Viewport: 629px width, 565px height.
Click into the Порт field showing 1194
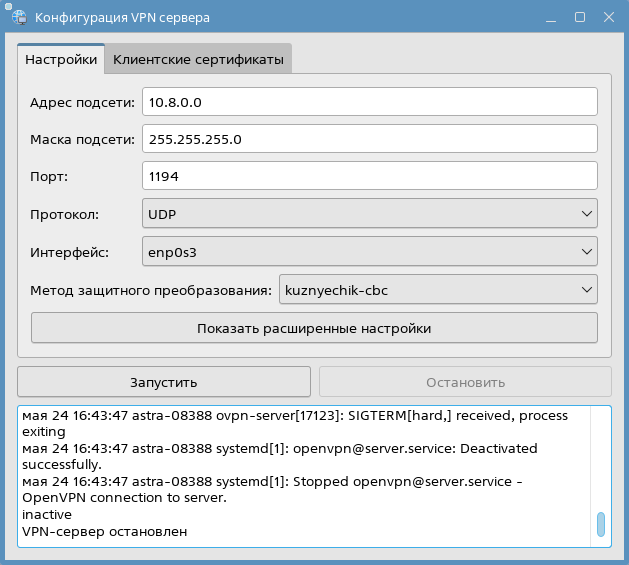369,176
